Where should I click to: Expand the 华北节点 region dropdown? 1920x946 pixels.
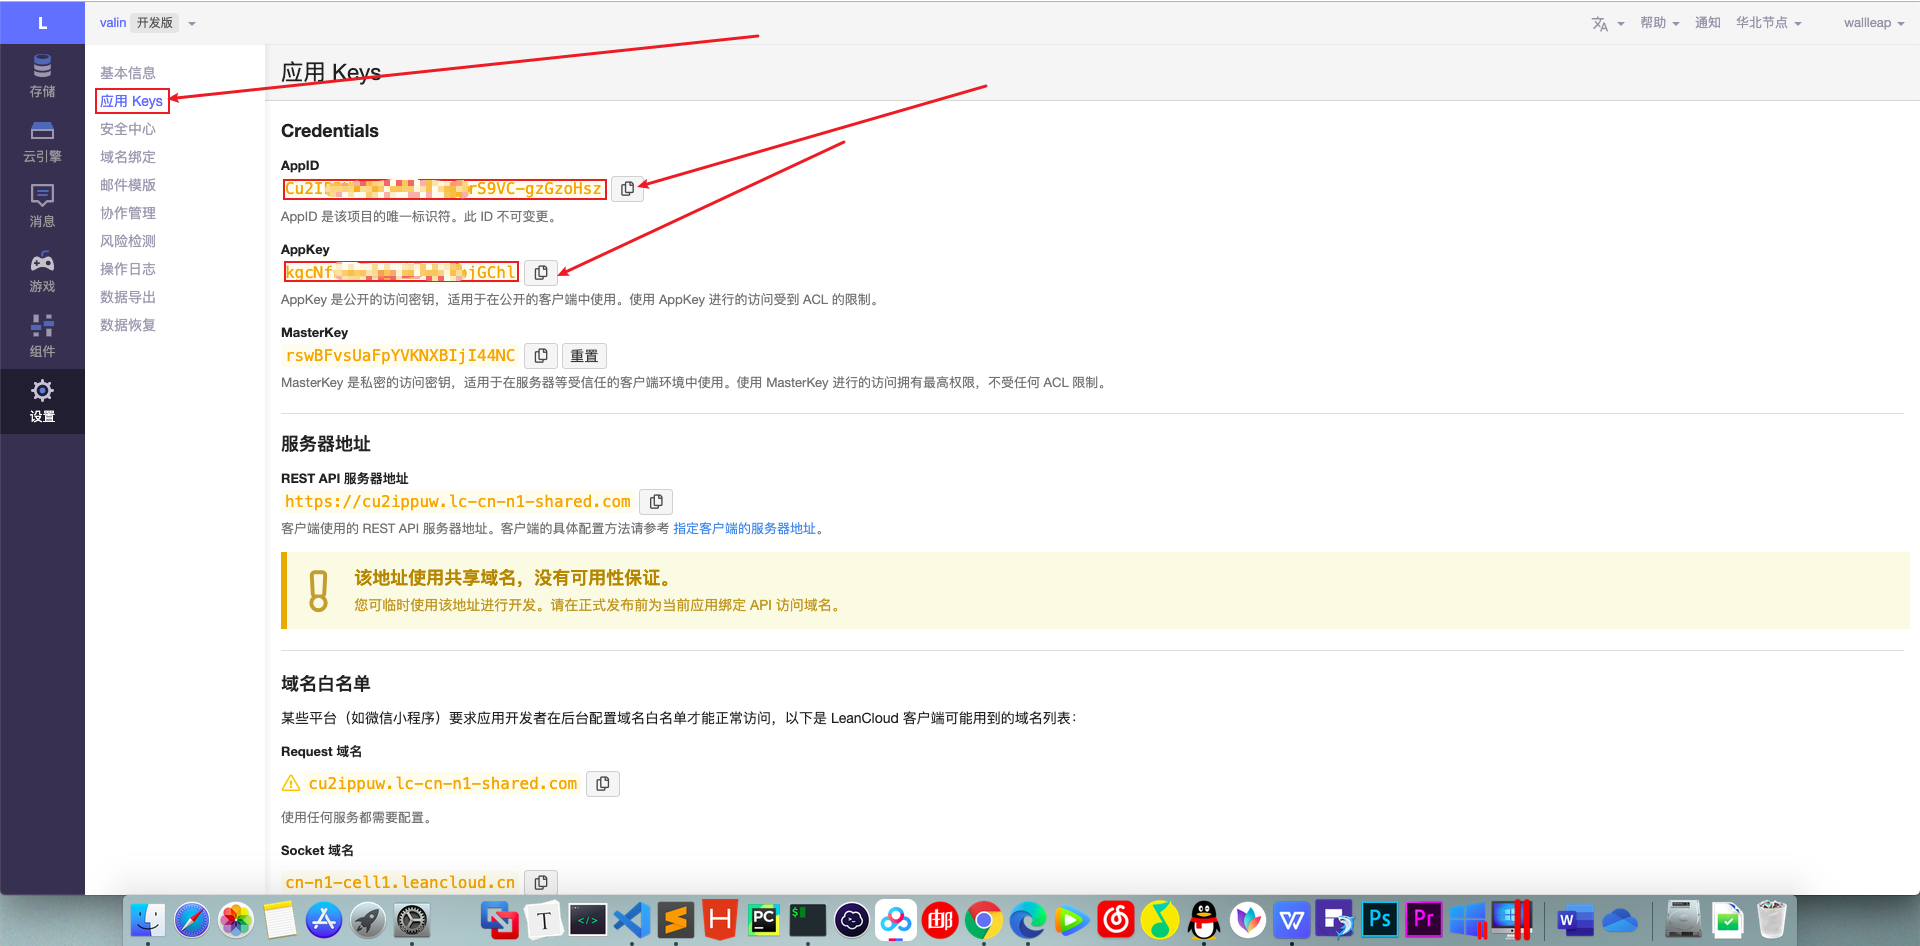pos(1768,23)
